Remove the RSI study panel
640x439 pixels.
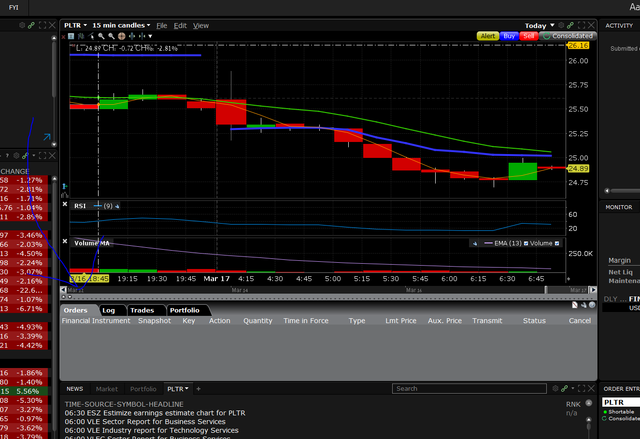click(65, 204)
